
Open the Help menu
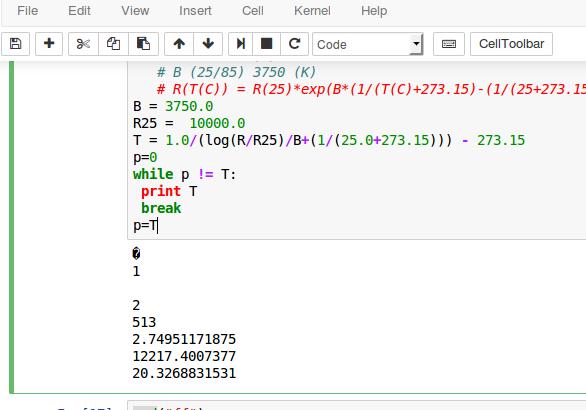click(374, 10)
